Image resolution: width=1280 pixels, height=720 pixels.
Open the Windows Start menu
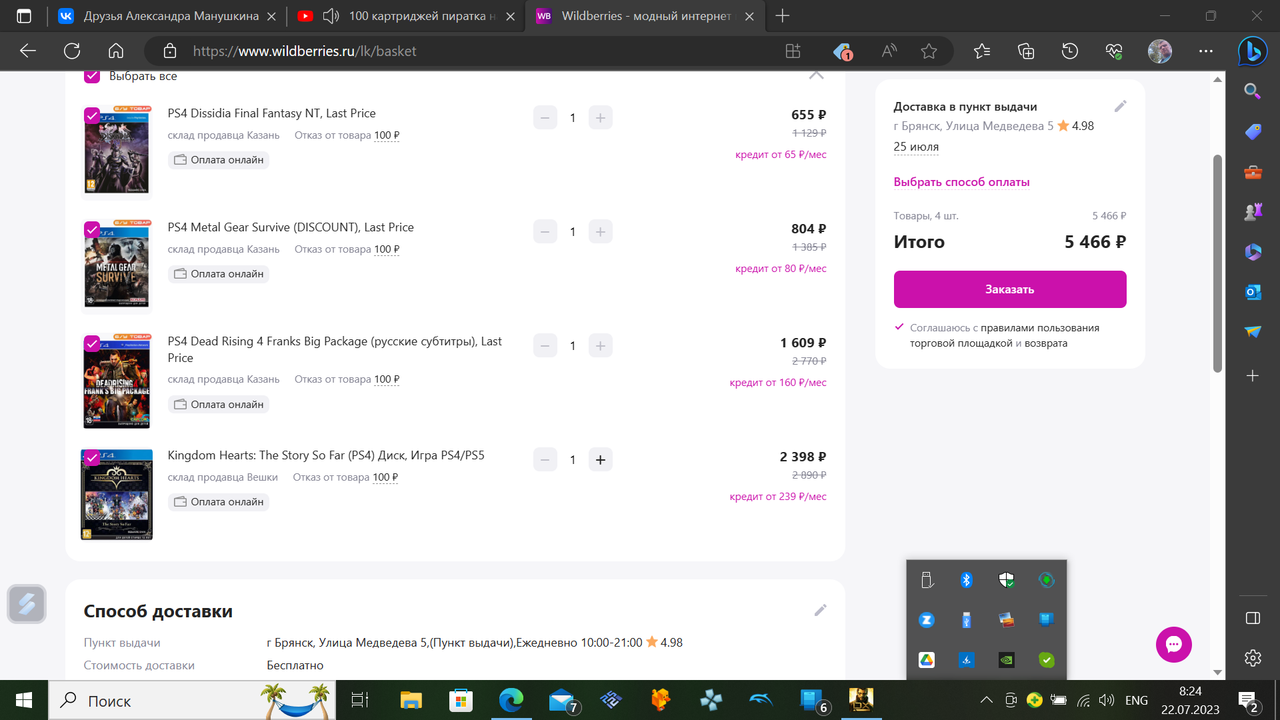[23, 700]
